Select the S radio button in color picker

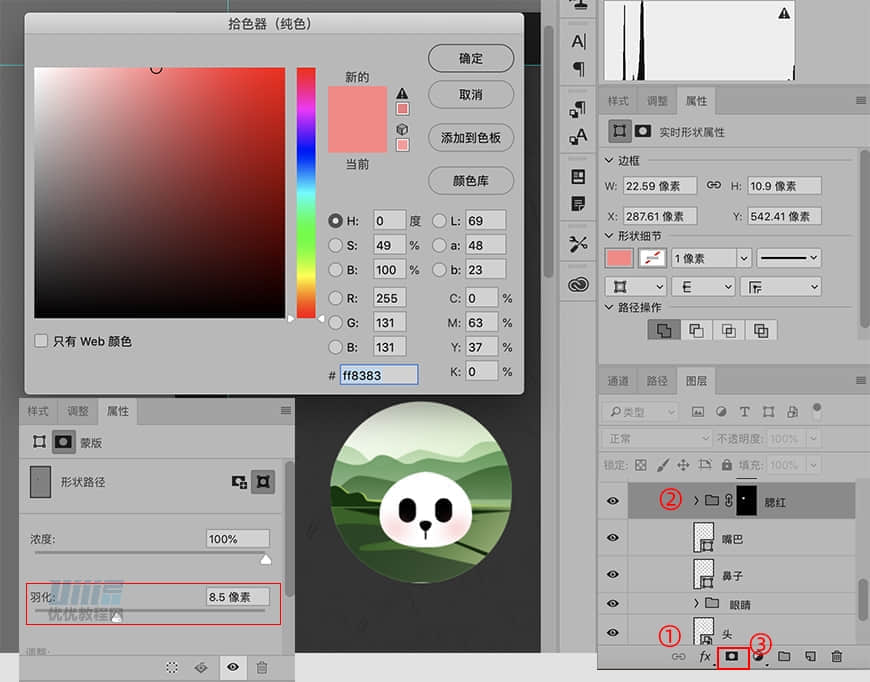coord(335,245)
